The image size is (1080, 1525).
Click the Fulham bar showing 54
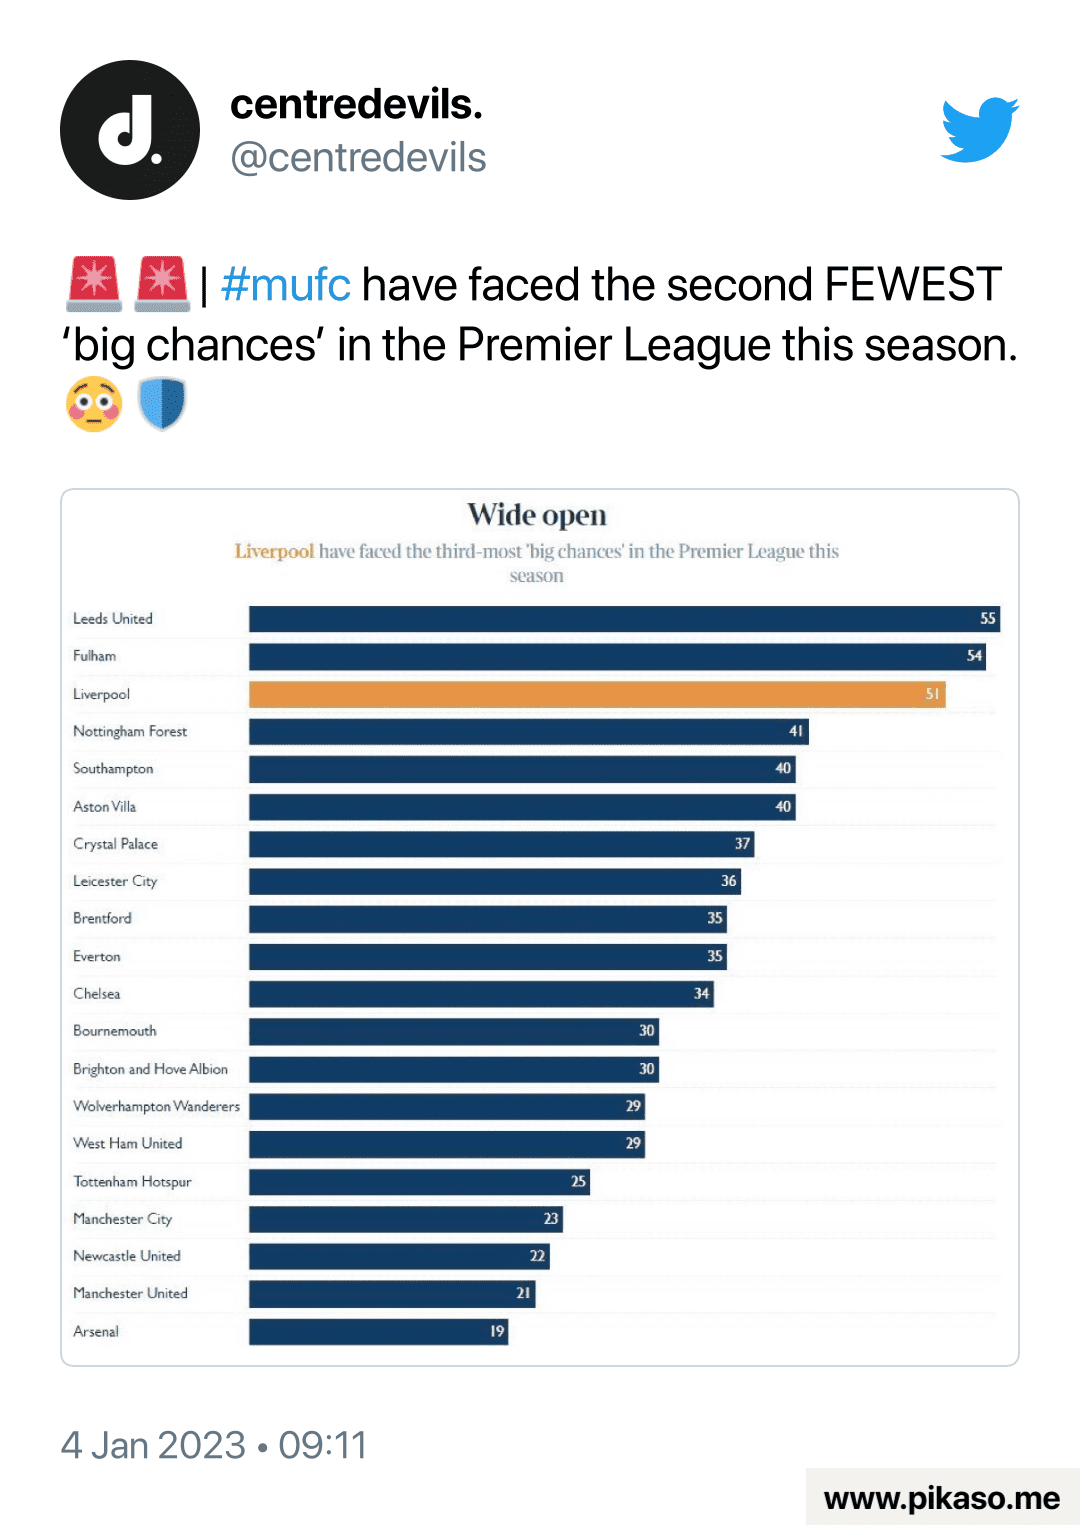617,657
